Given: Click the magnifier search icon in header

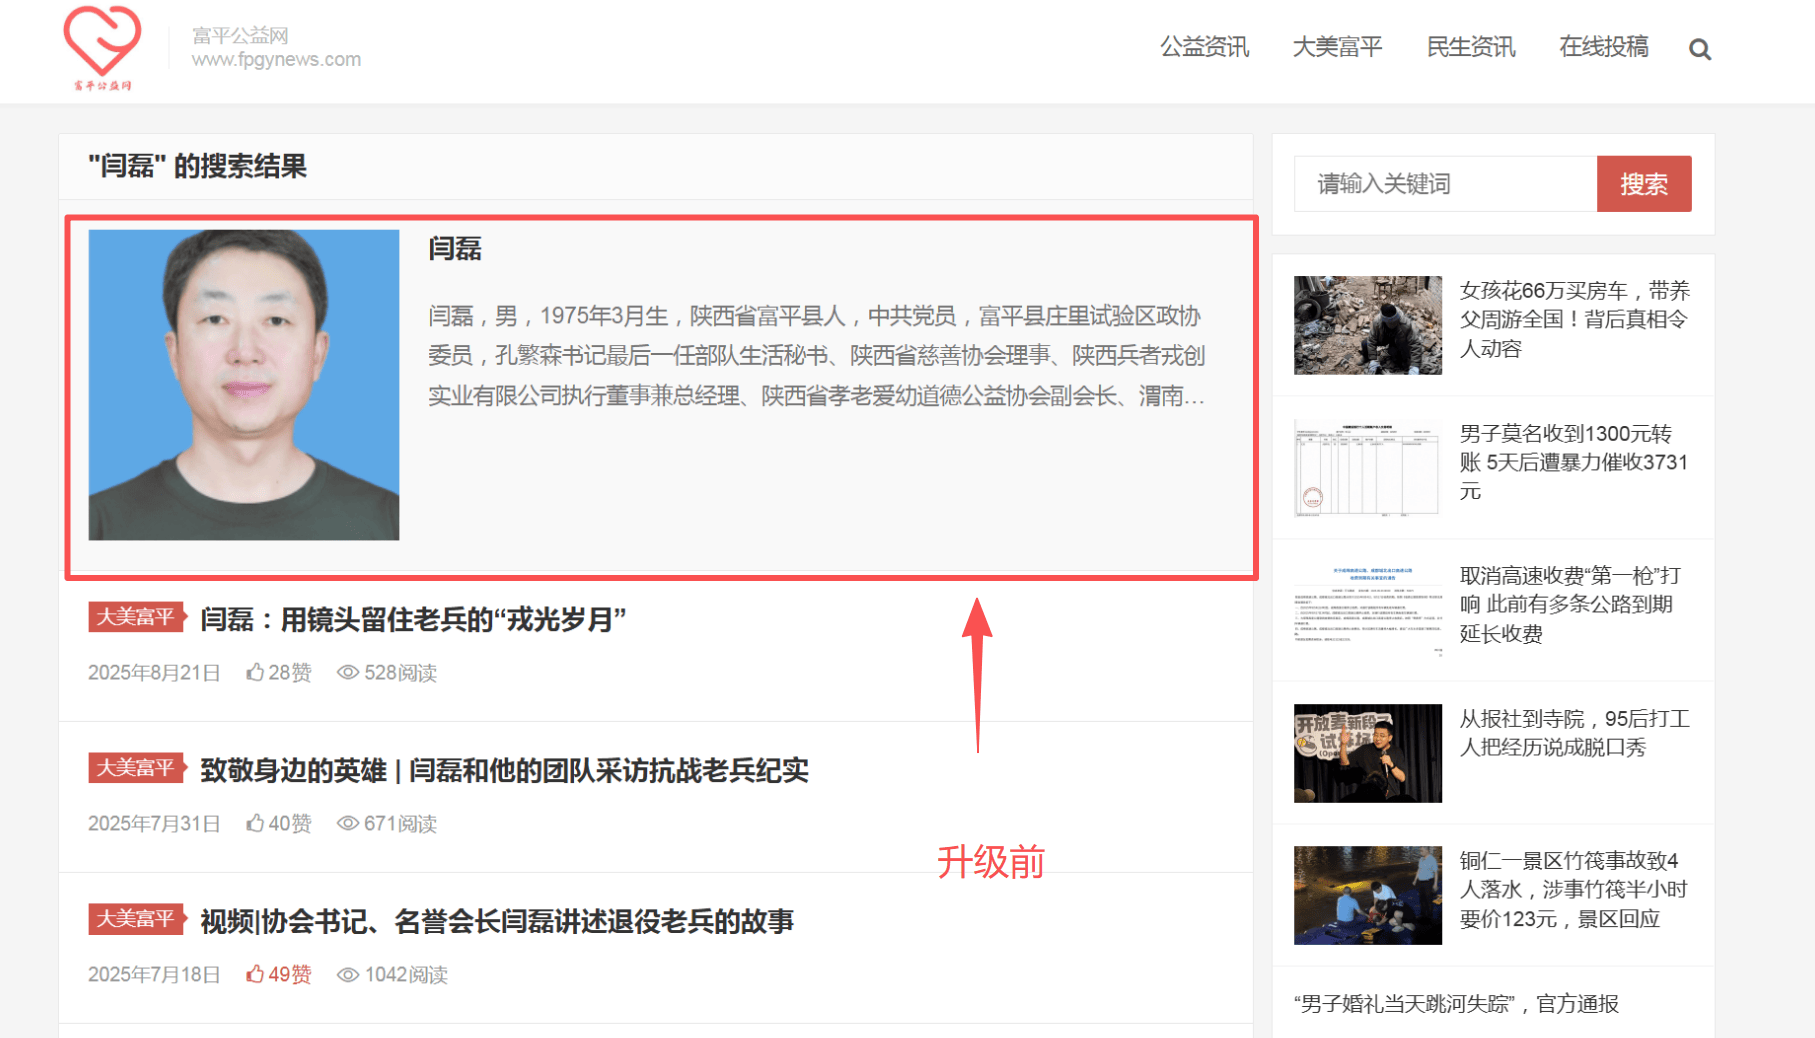Looking at the screenshot, I should pyautogui.click(x=1699, y=49).
